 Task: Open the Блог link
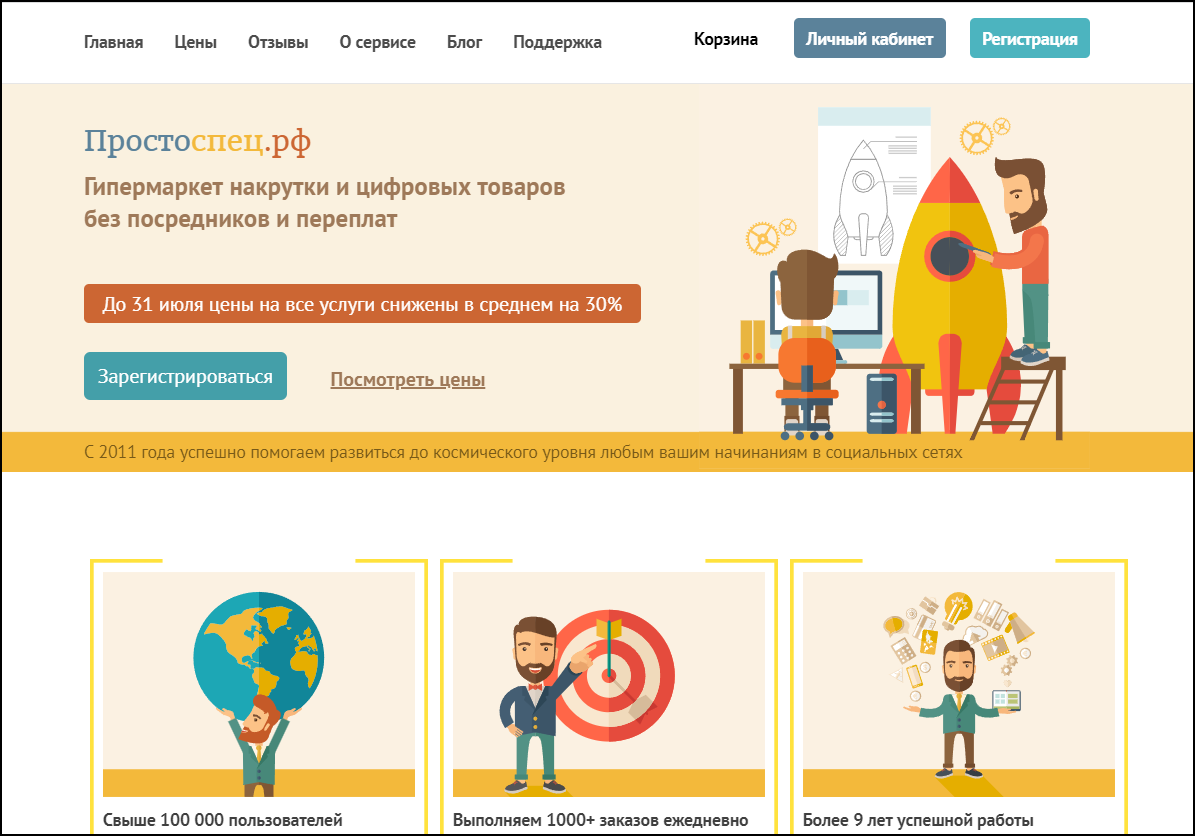(464, 42)
